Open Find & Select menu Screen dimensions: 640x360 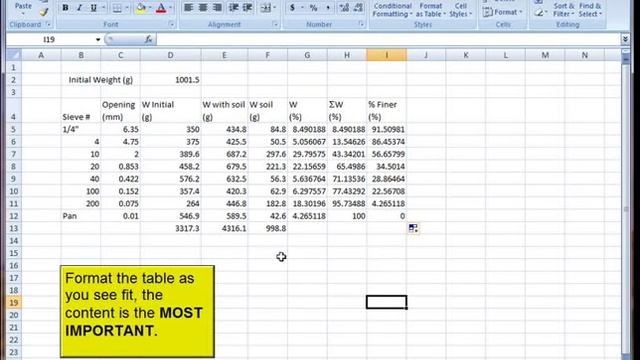pyautogui.click(x=590, y=10)
